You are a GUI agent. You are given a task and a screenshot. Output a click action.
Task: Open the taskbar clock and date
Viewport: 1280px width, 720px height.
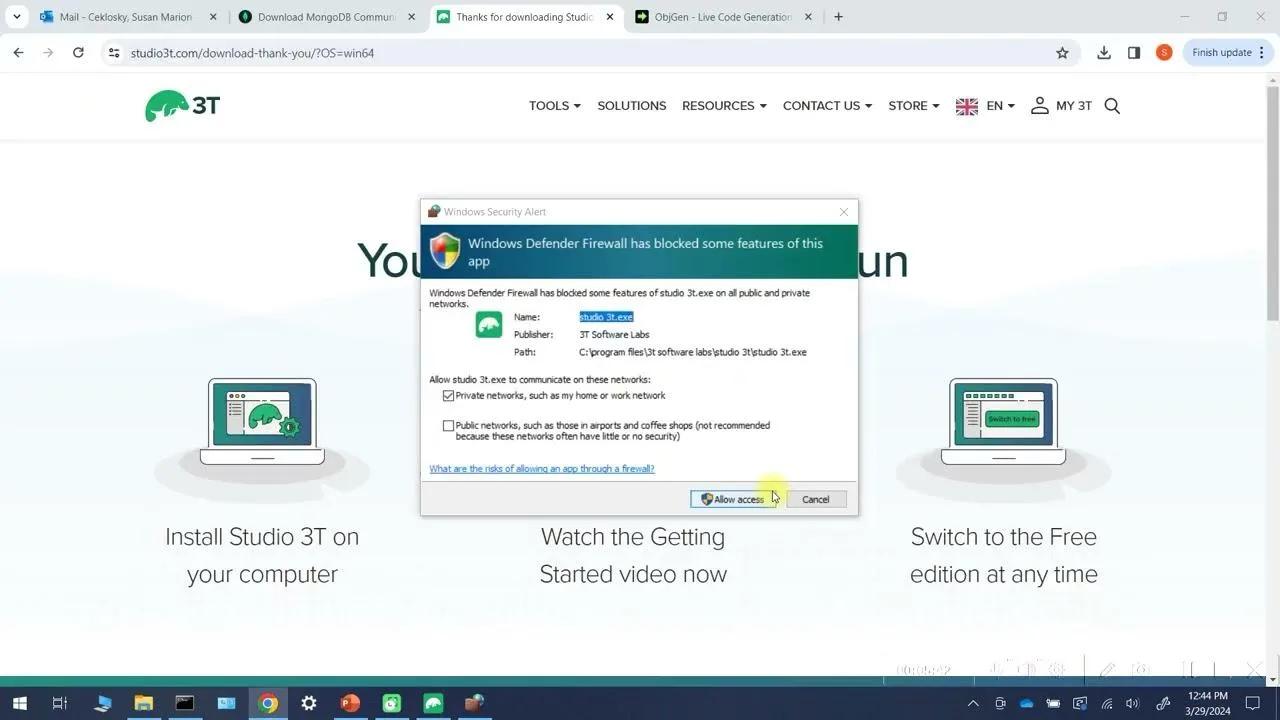click(1207, 703)
